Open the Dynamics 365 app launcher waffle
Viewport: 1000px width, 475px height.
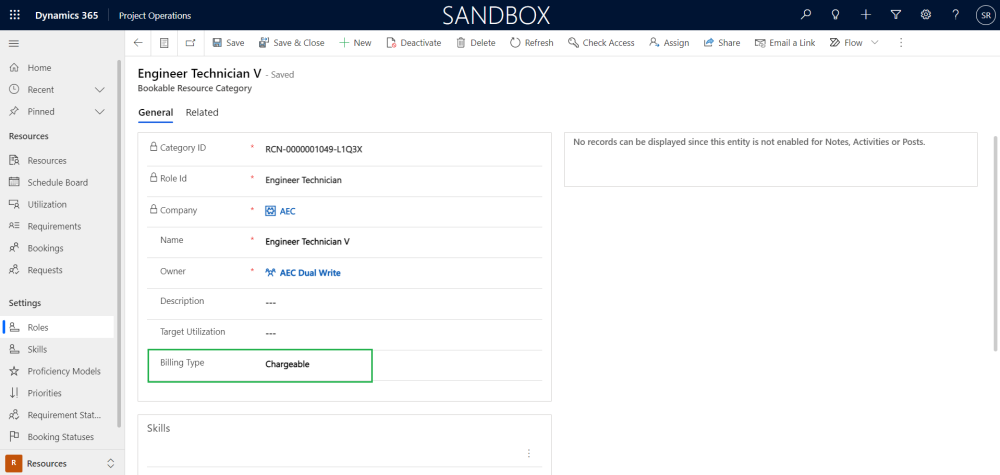click(15, 15)
